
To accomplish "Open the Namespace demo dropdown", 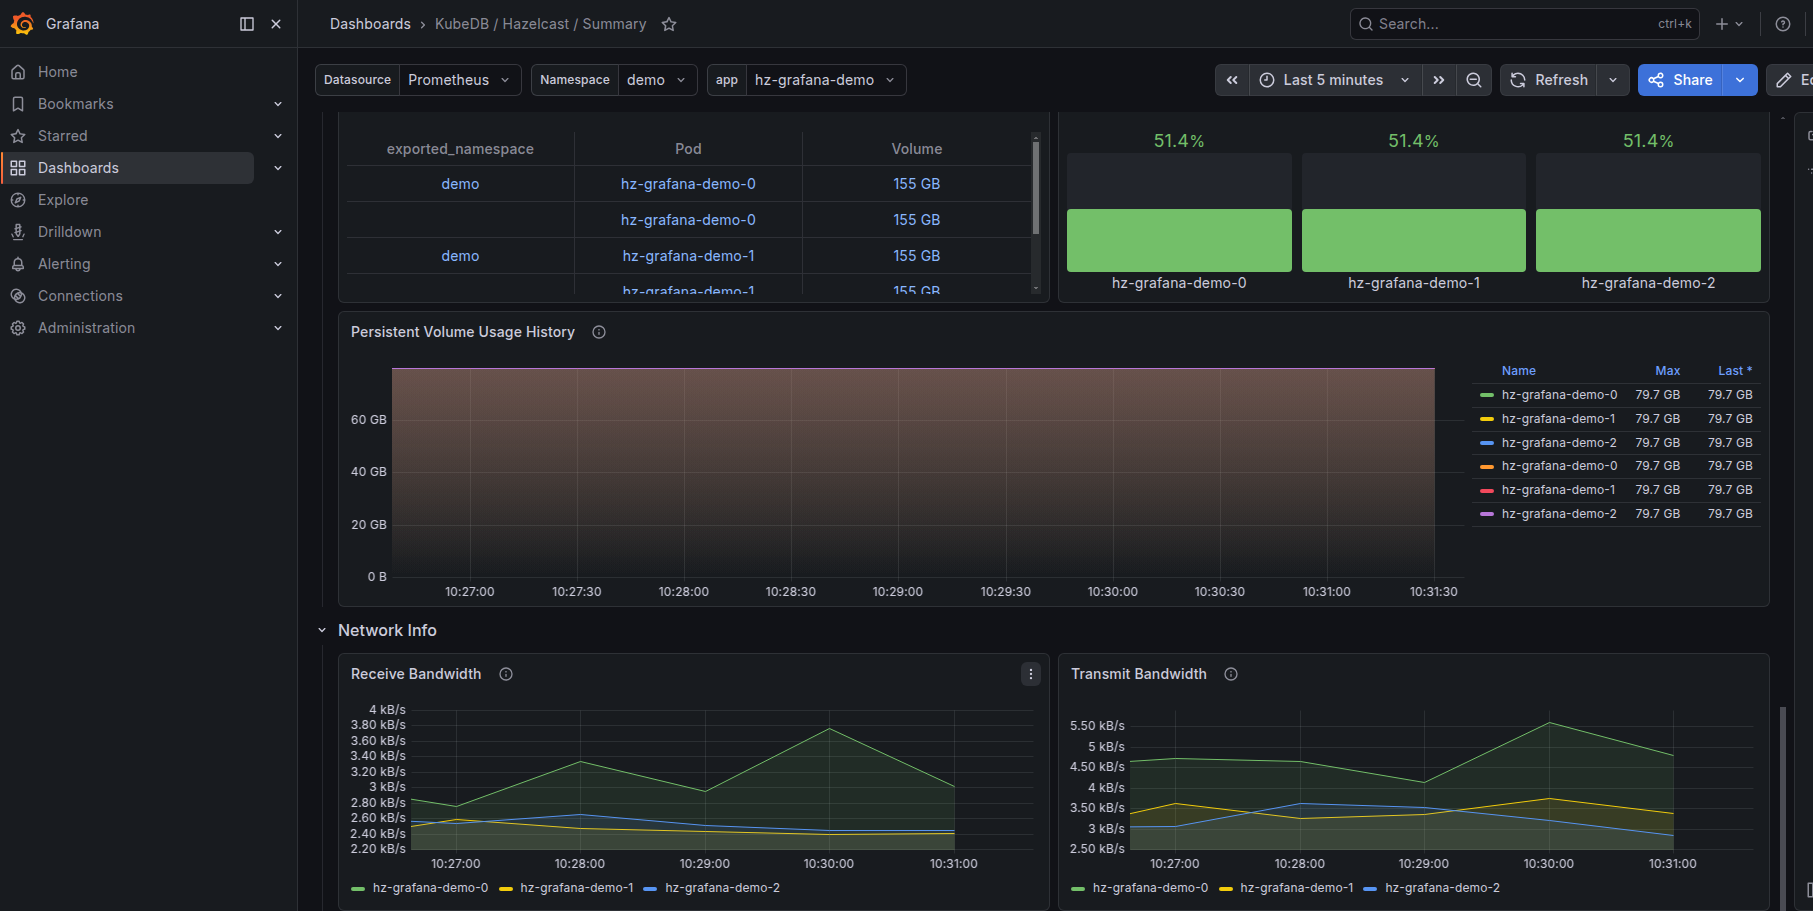I will (657, 80).
